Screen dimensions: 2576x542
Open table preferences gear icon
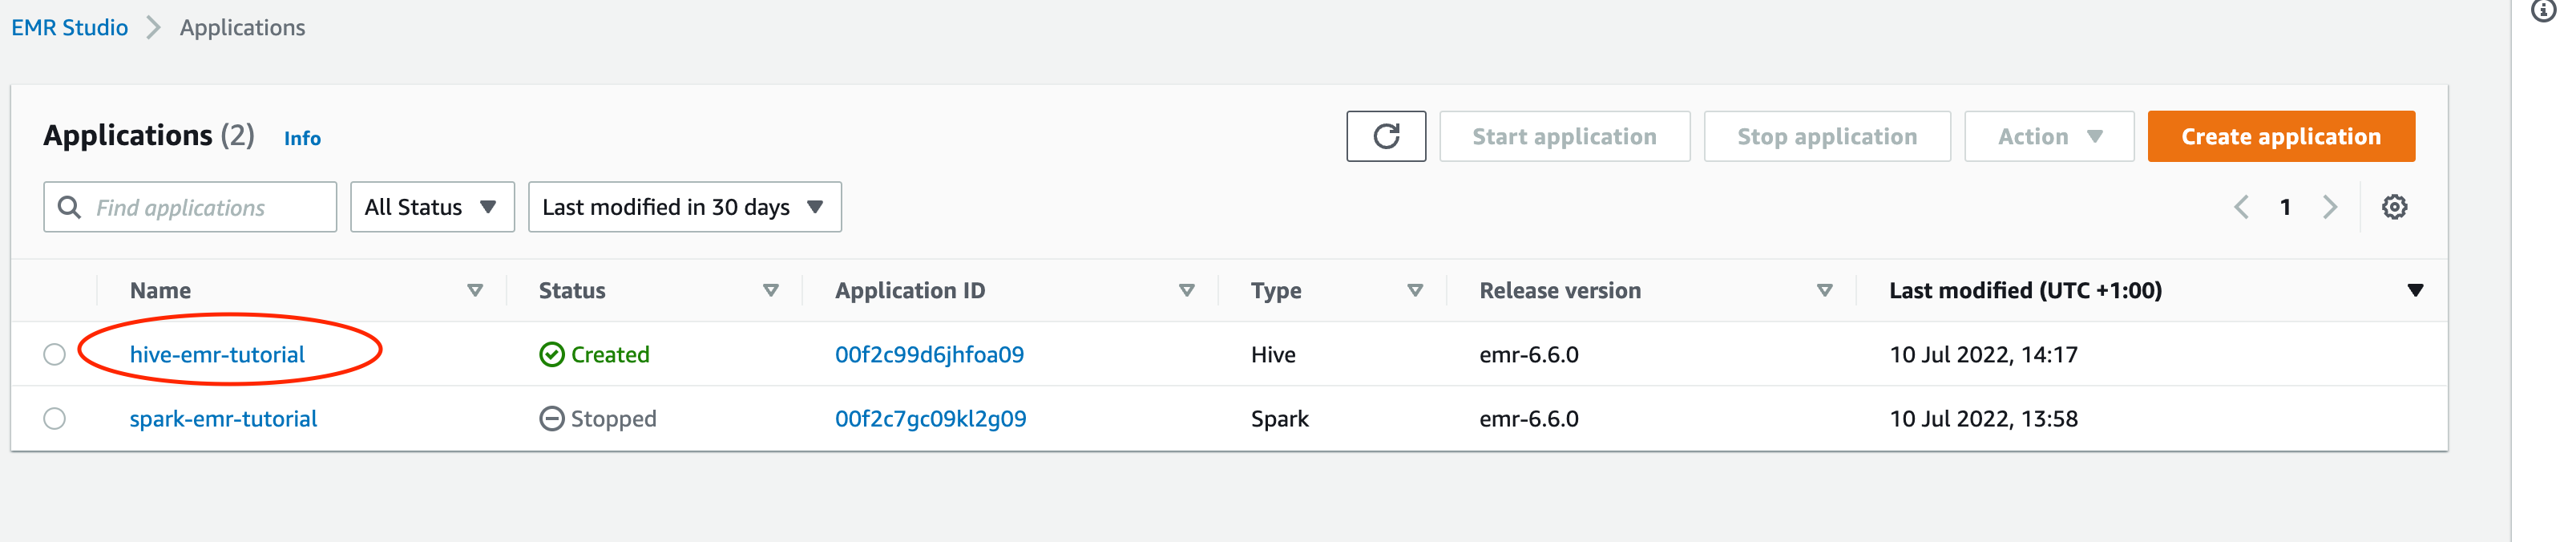(x=2393, y=207)
